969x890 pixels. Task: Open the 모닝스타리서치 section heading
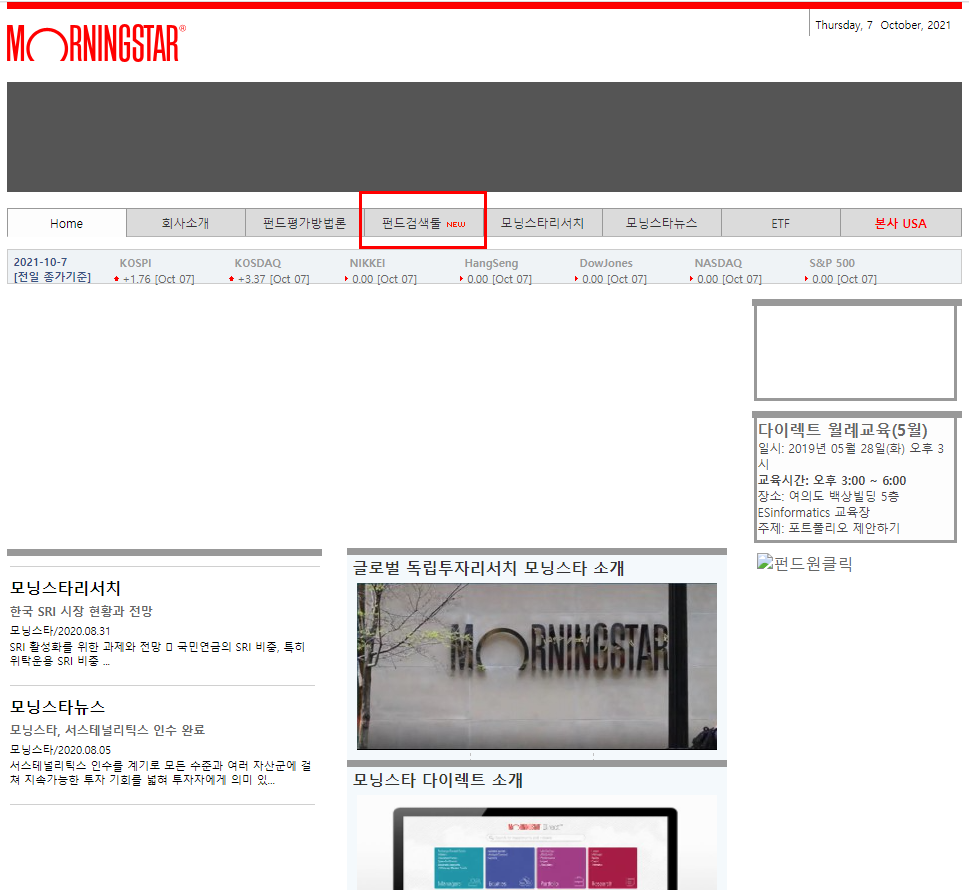pos(66,588)
